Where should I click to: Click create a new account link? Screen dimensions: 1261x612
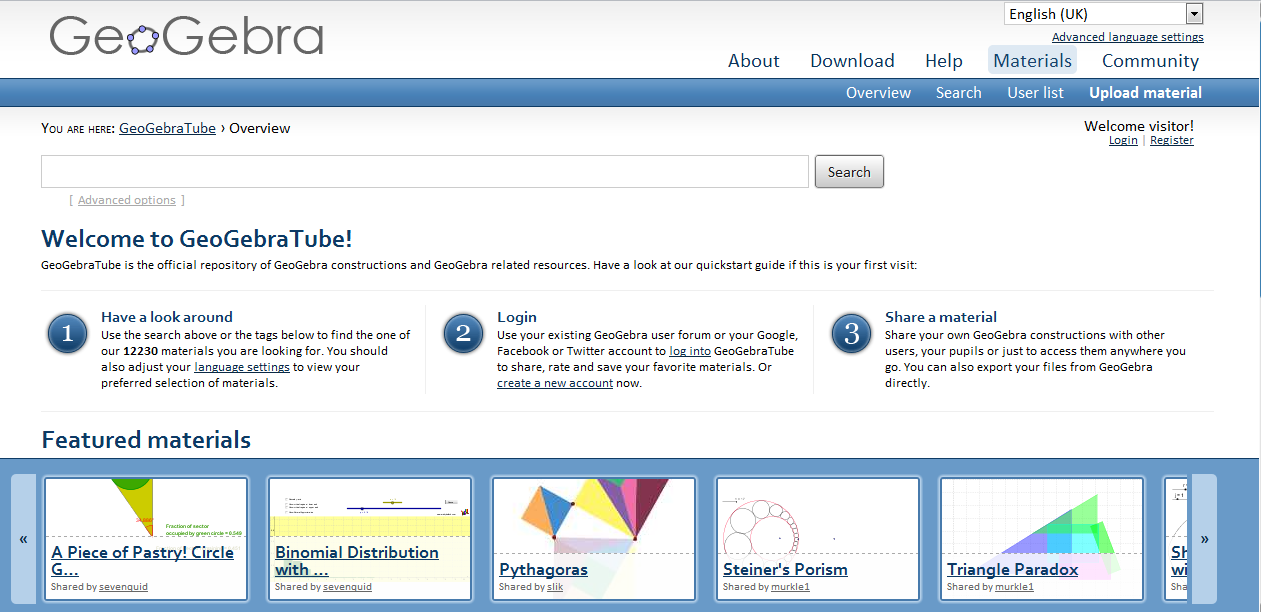point(555,383)
